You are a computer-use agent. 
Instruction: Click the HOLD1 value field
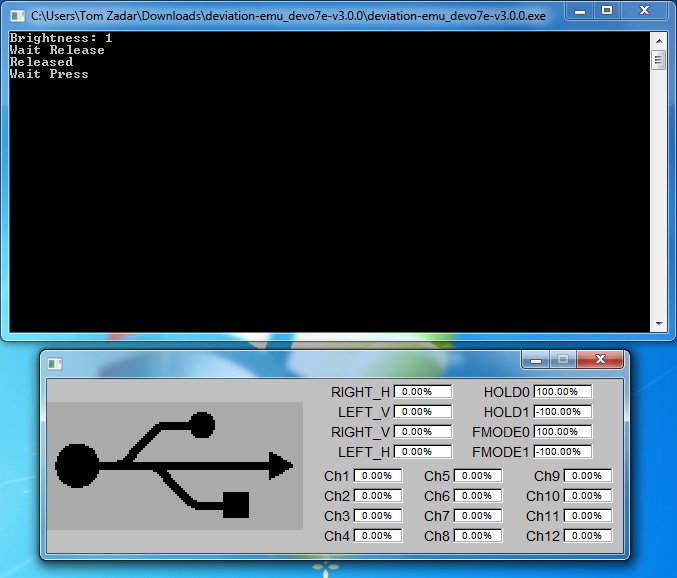pyautogui.click(x=563, y=412)
